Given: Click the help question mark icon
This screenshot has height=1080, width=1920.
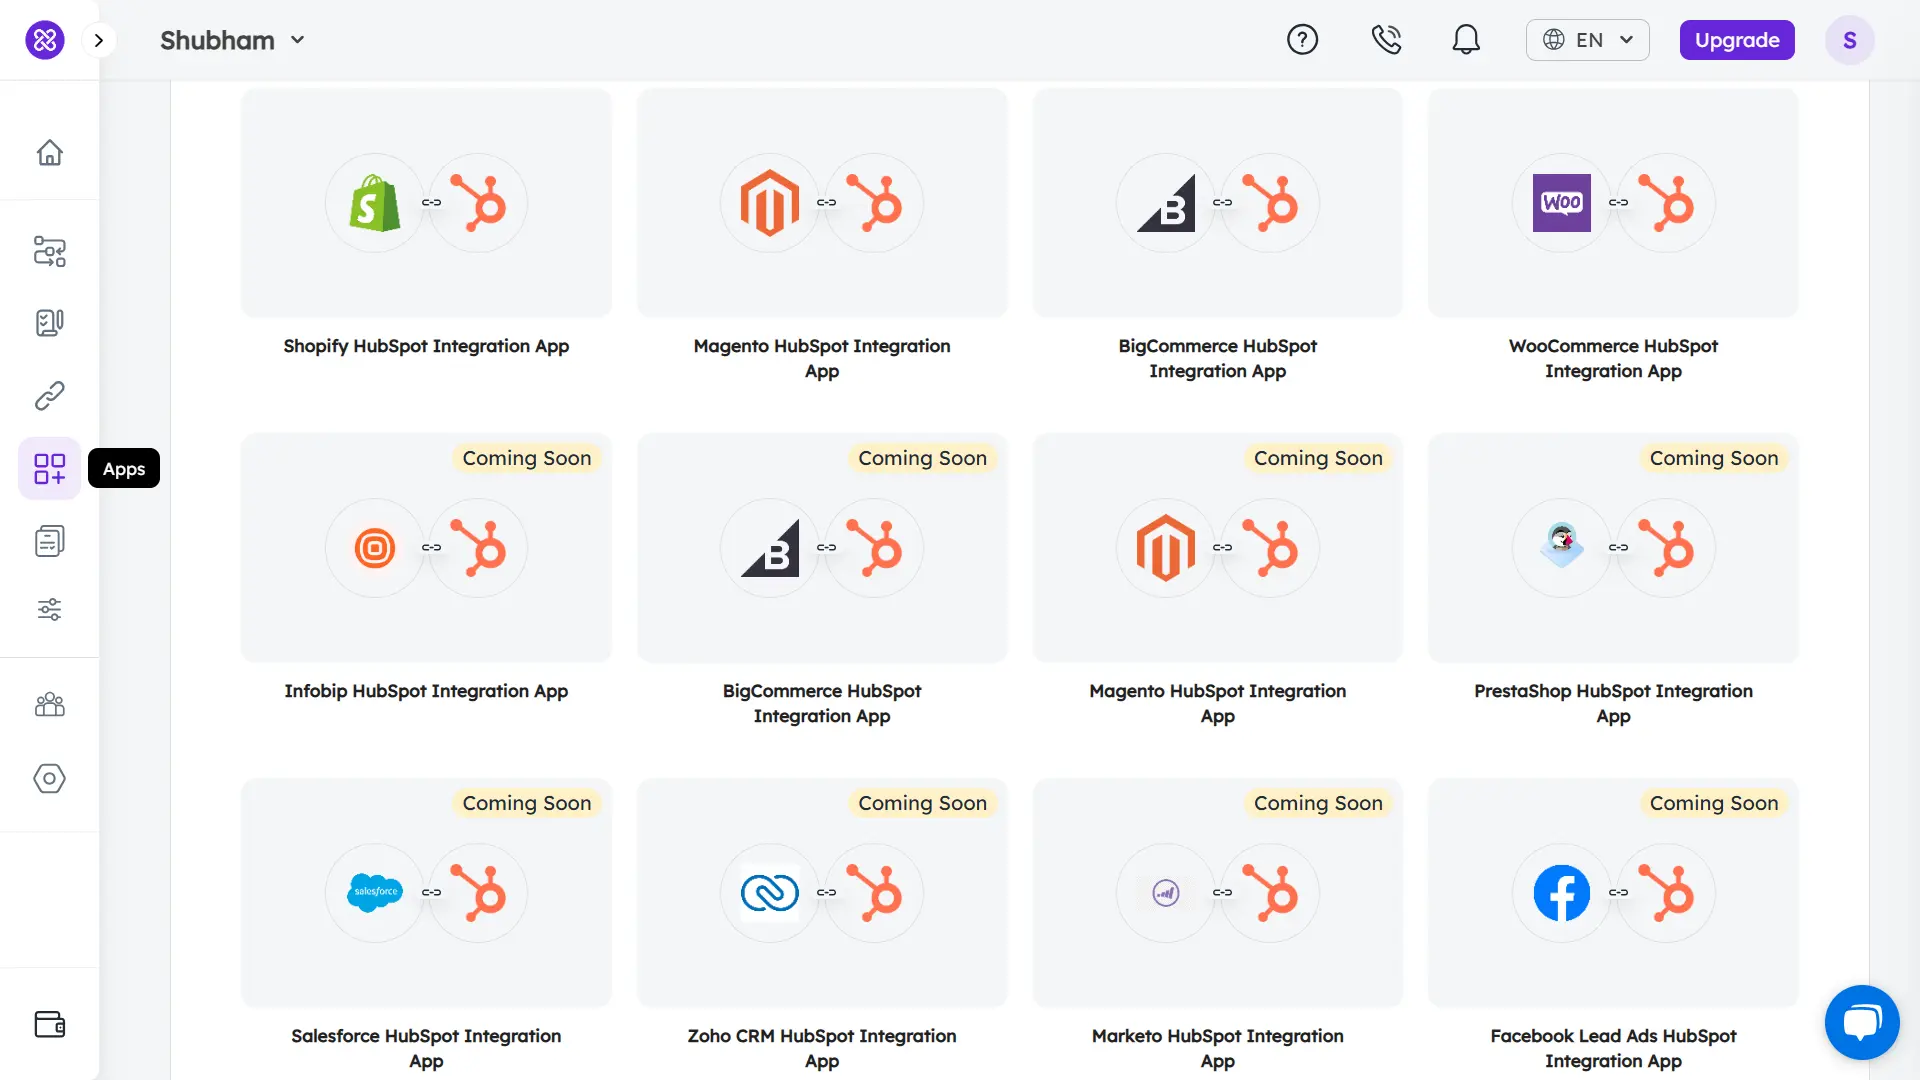Looking at the screenshot, I should click(1302, 40).
